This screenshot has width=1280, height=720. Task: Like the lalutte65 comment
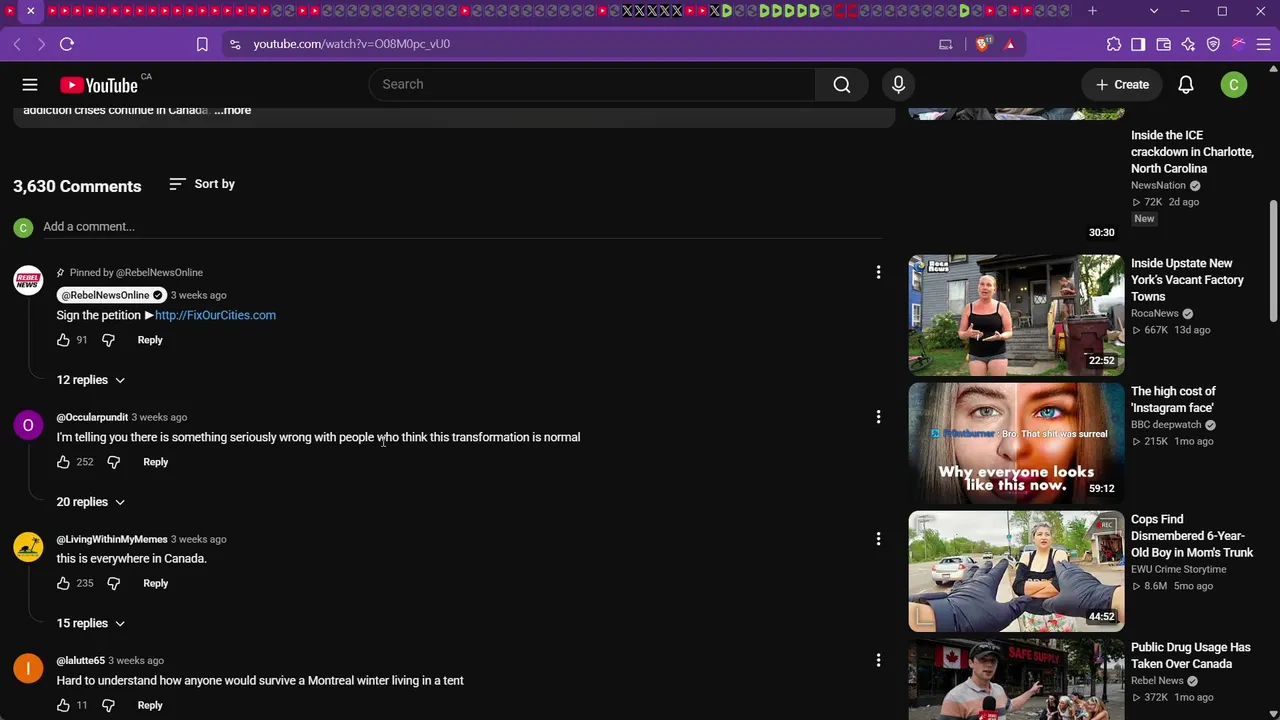click(63, 705)
